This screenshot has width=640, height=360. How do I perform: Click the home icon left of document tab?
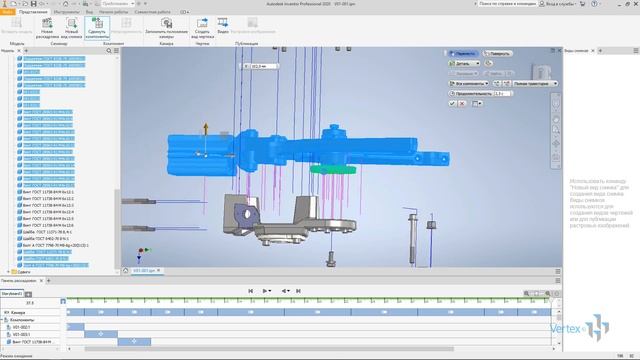[x=126, y=271]
